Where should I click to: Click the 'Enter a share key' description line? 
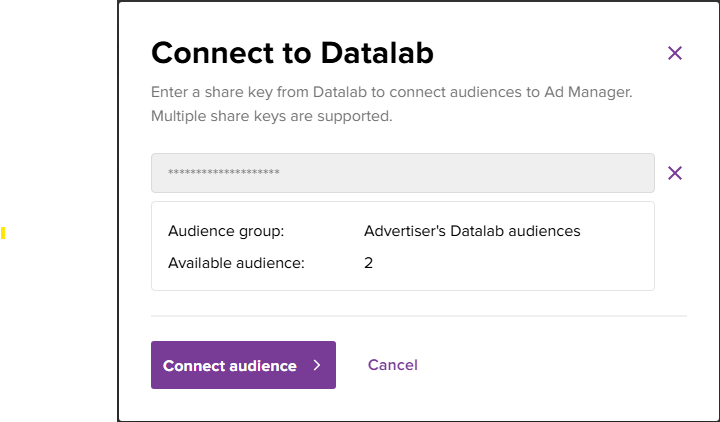click(x=392, y=92)
